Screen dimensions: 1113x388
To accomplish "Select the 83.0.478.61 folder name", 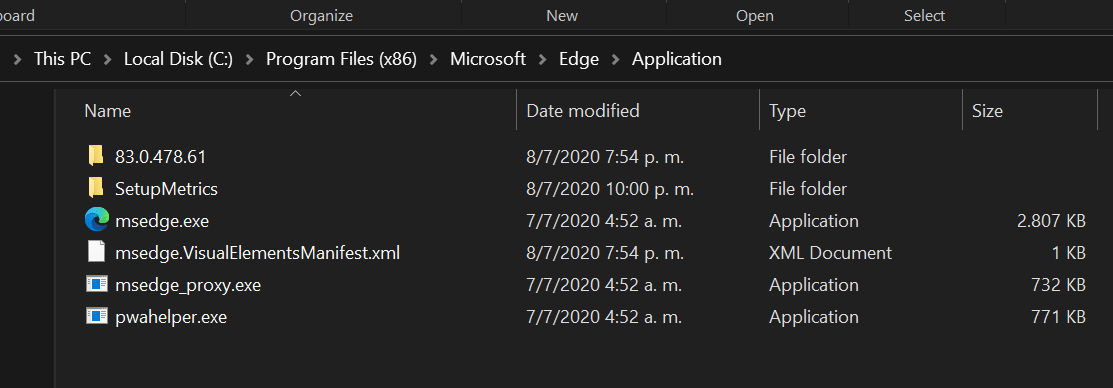I will pyautogui.click(x=160, y=157).
